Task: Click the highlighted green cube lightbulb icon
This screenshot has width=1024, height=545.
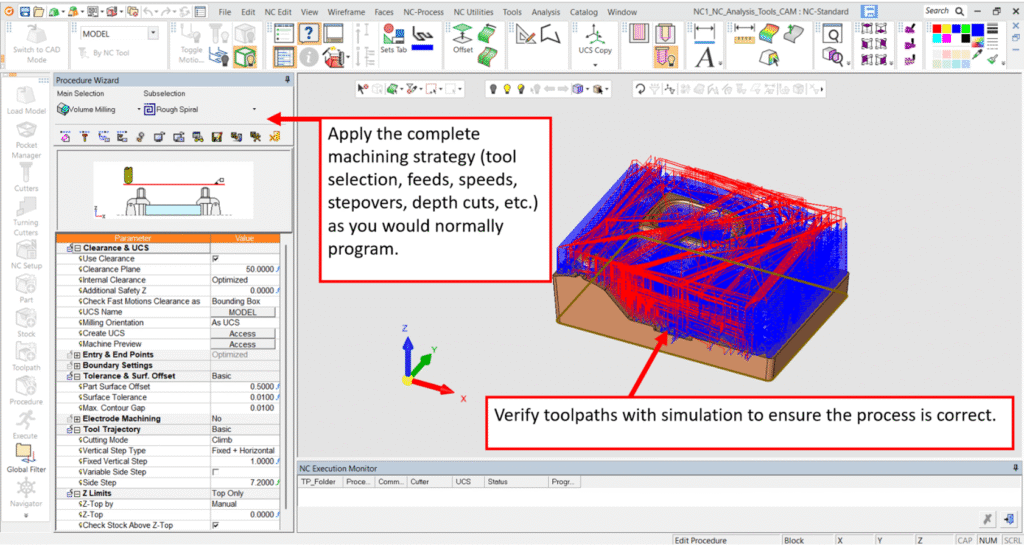Action: (x=245, y=57)
